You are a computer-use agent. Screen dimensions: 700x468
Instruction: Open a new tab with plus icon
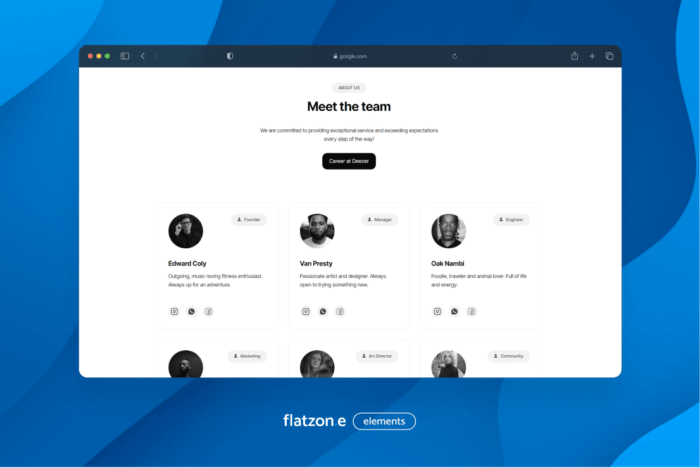tap(592, 56)
